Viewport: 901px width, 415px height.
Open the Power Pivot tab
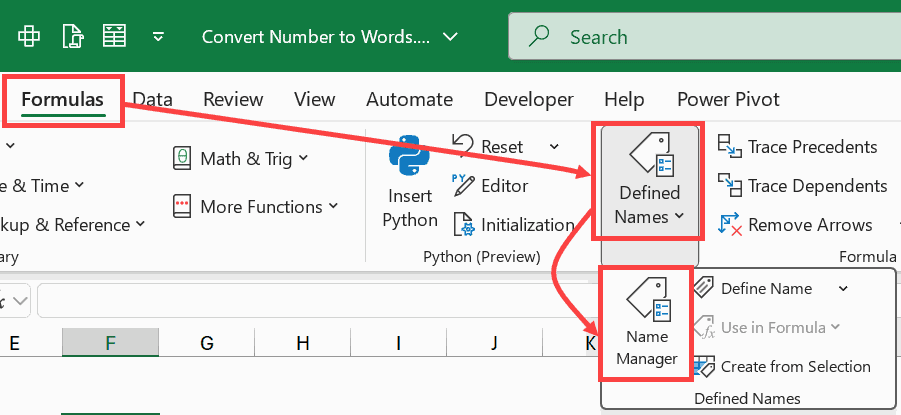pos(728,100)
